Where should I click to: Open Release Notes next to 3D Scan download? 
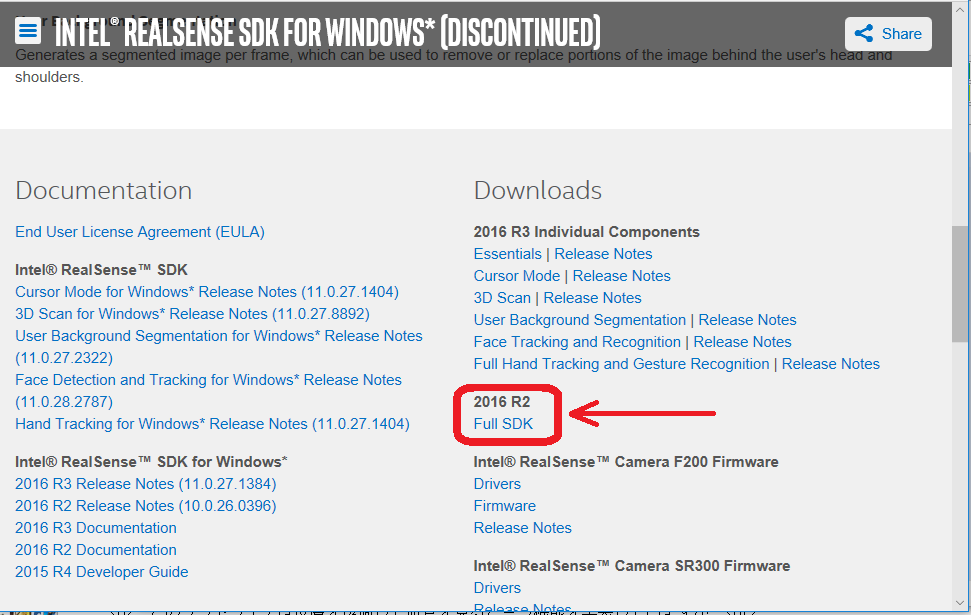click(x=593, y=298)
